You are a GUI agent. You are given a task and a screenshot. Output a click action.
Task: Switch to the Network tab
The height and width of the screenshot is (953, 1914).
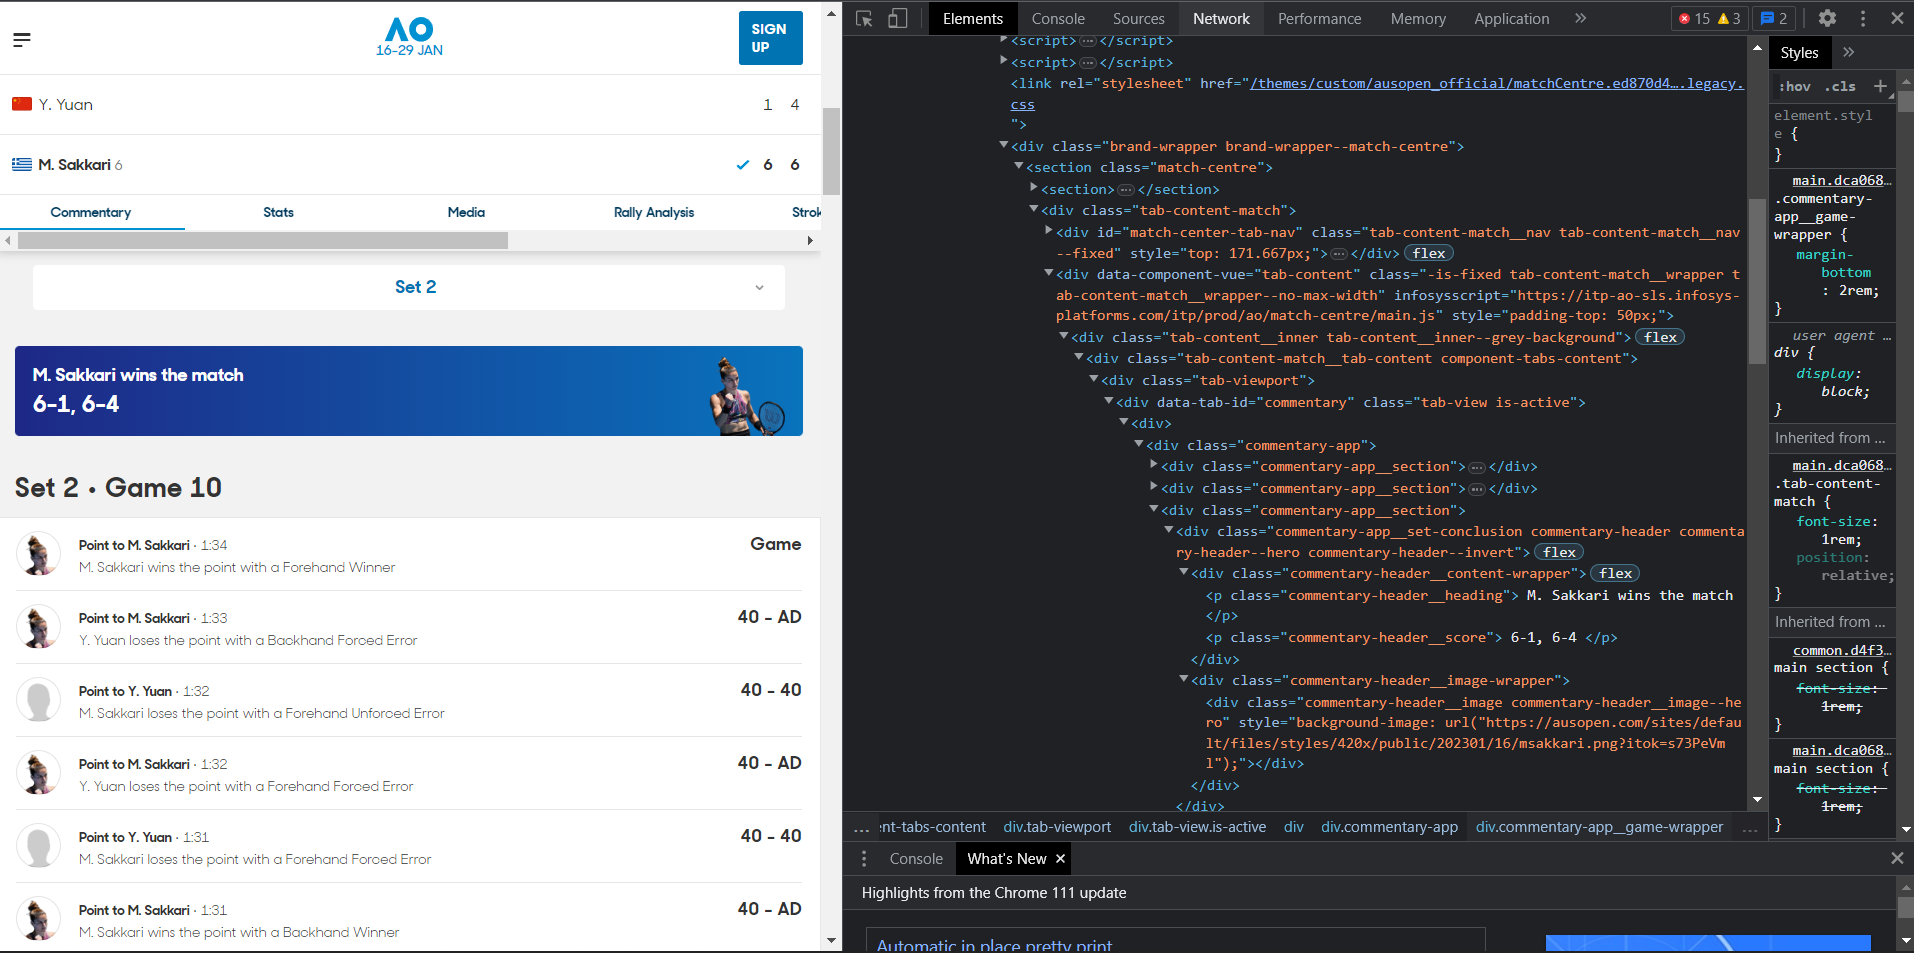pyautogui.click(x=1220, y=18)
